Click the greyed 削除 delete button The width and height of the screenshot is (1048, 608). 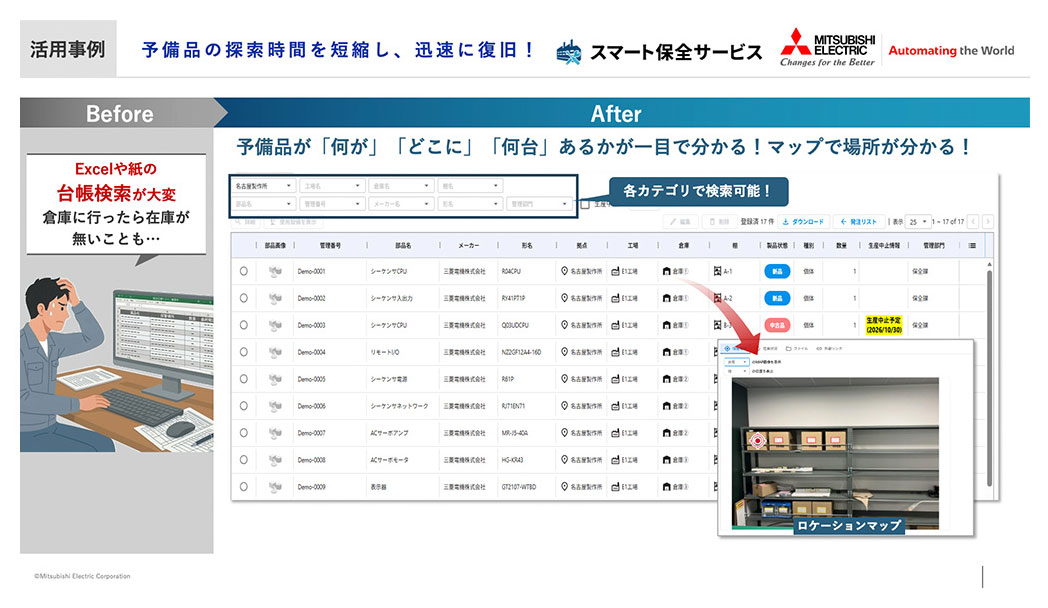point(719,221)
